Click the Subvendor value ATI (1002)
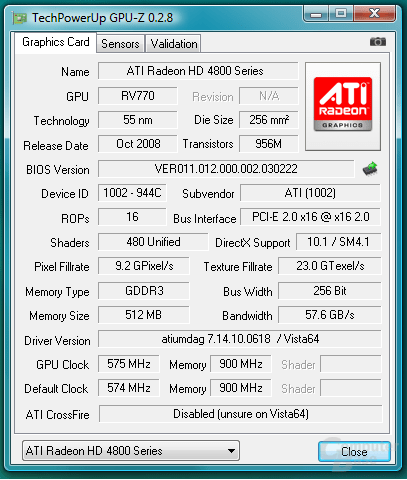This screenshot has width=407, height=480. pyautogui.click(x=310, y=193)
